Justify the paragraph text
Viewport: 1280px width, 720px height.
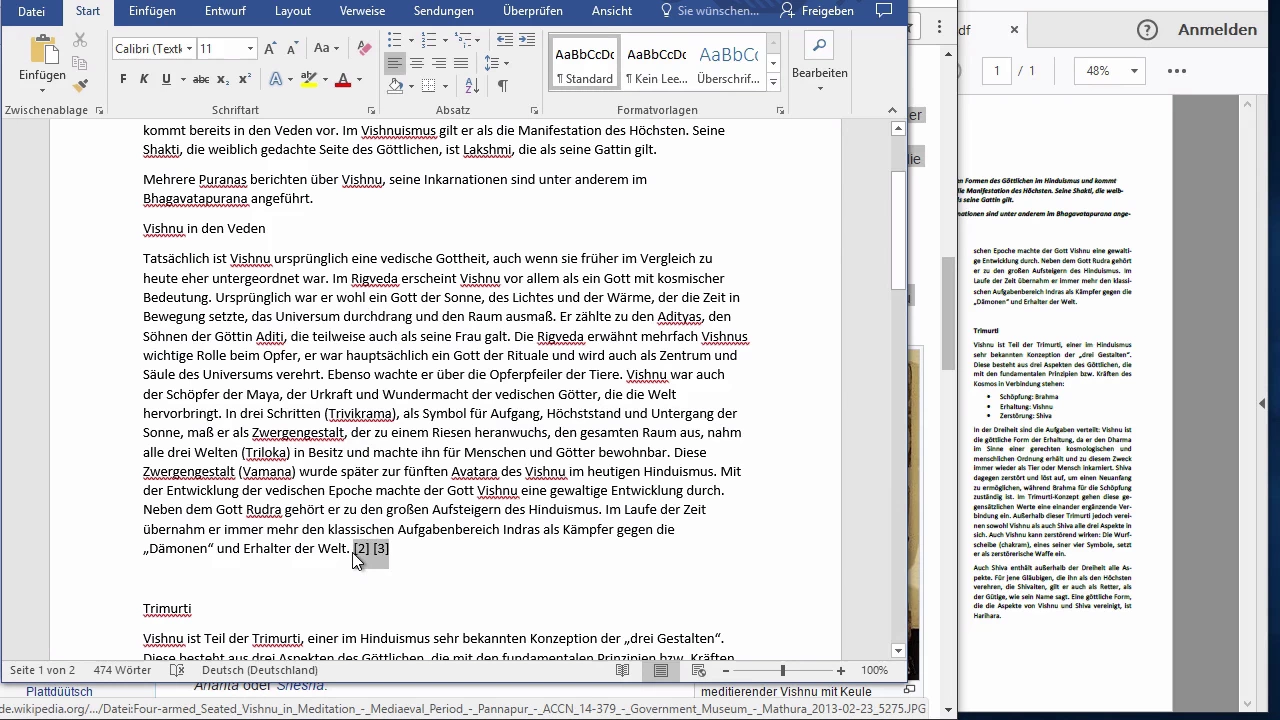click(461, 63)
